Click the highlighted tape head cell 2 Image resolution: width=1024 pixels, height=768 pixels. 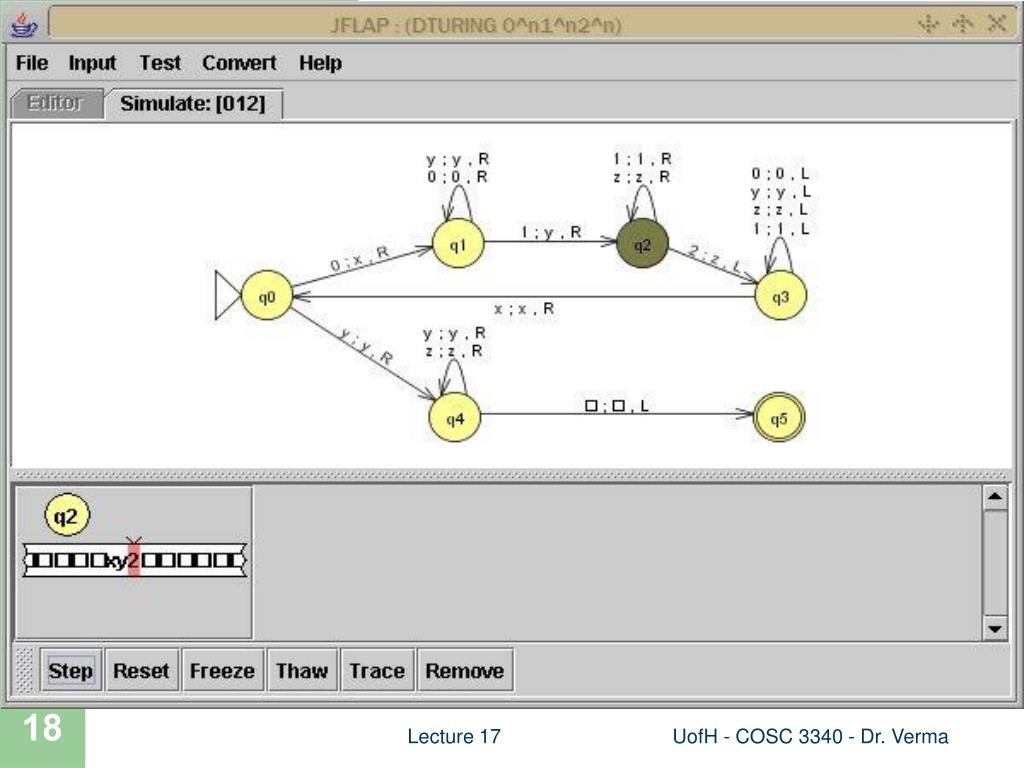pos(134,560)
